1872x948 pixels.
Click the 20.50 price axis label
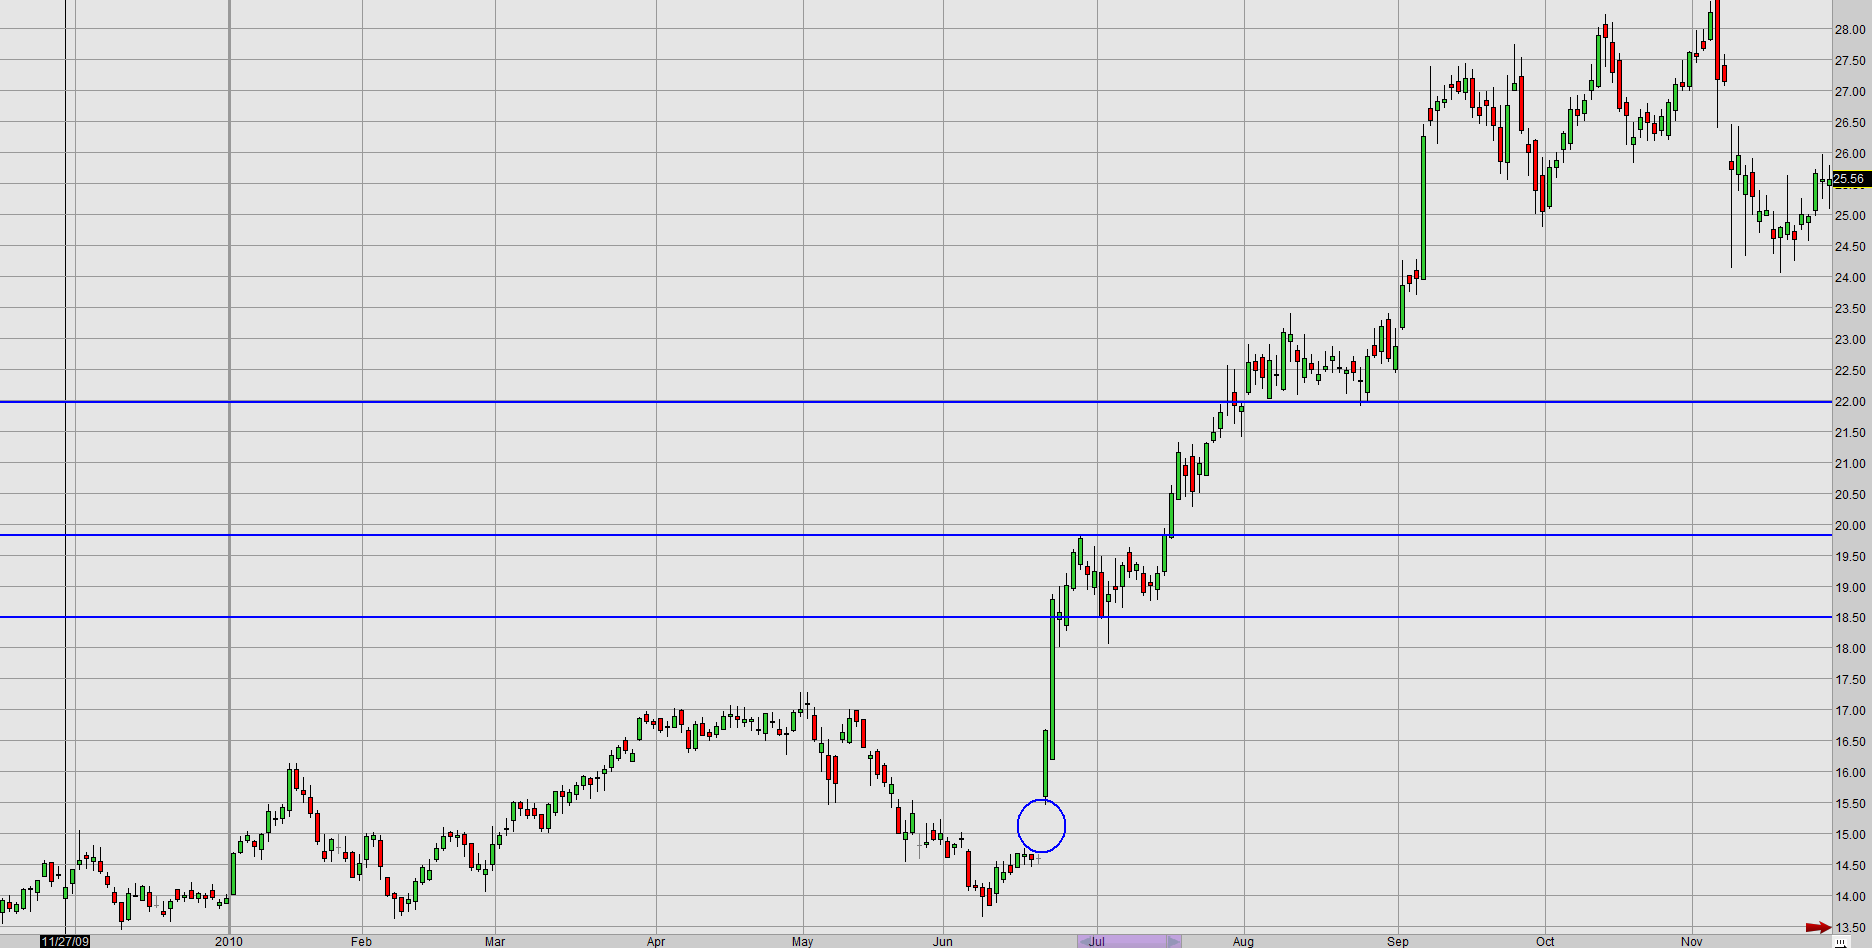(1849, 495)
